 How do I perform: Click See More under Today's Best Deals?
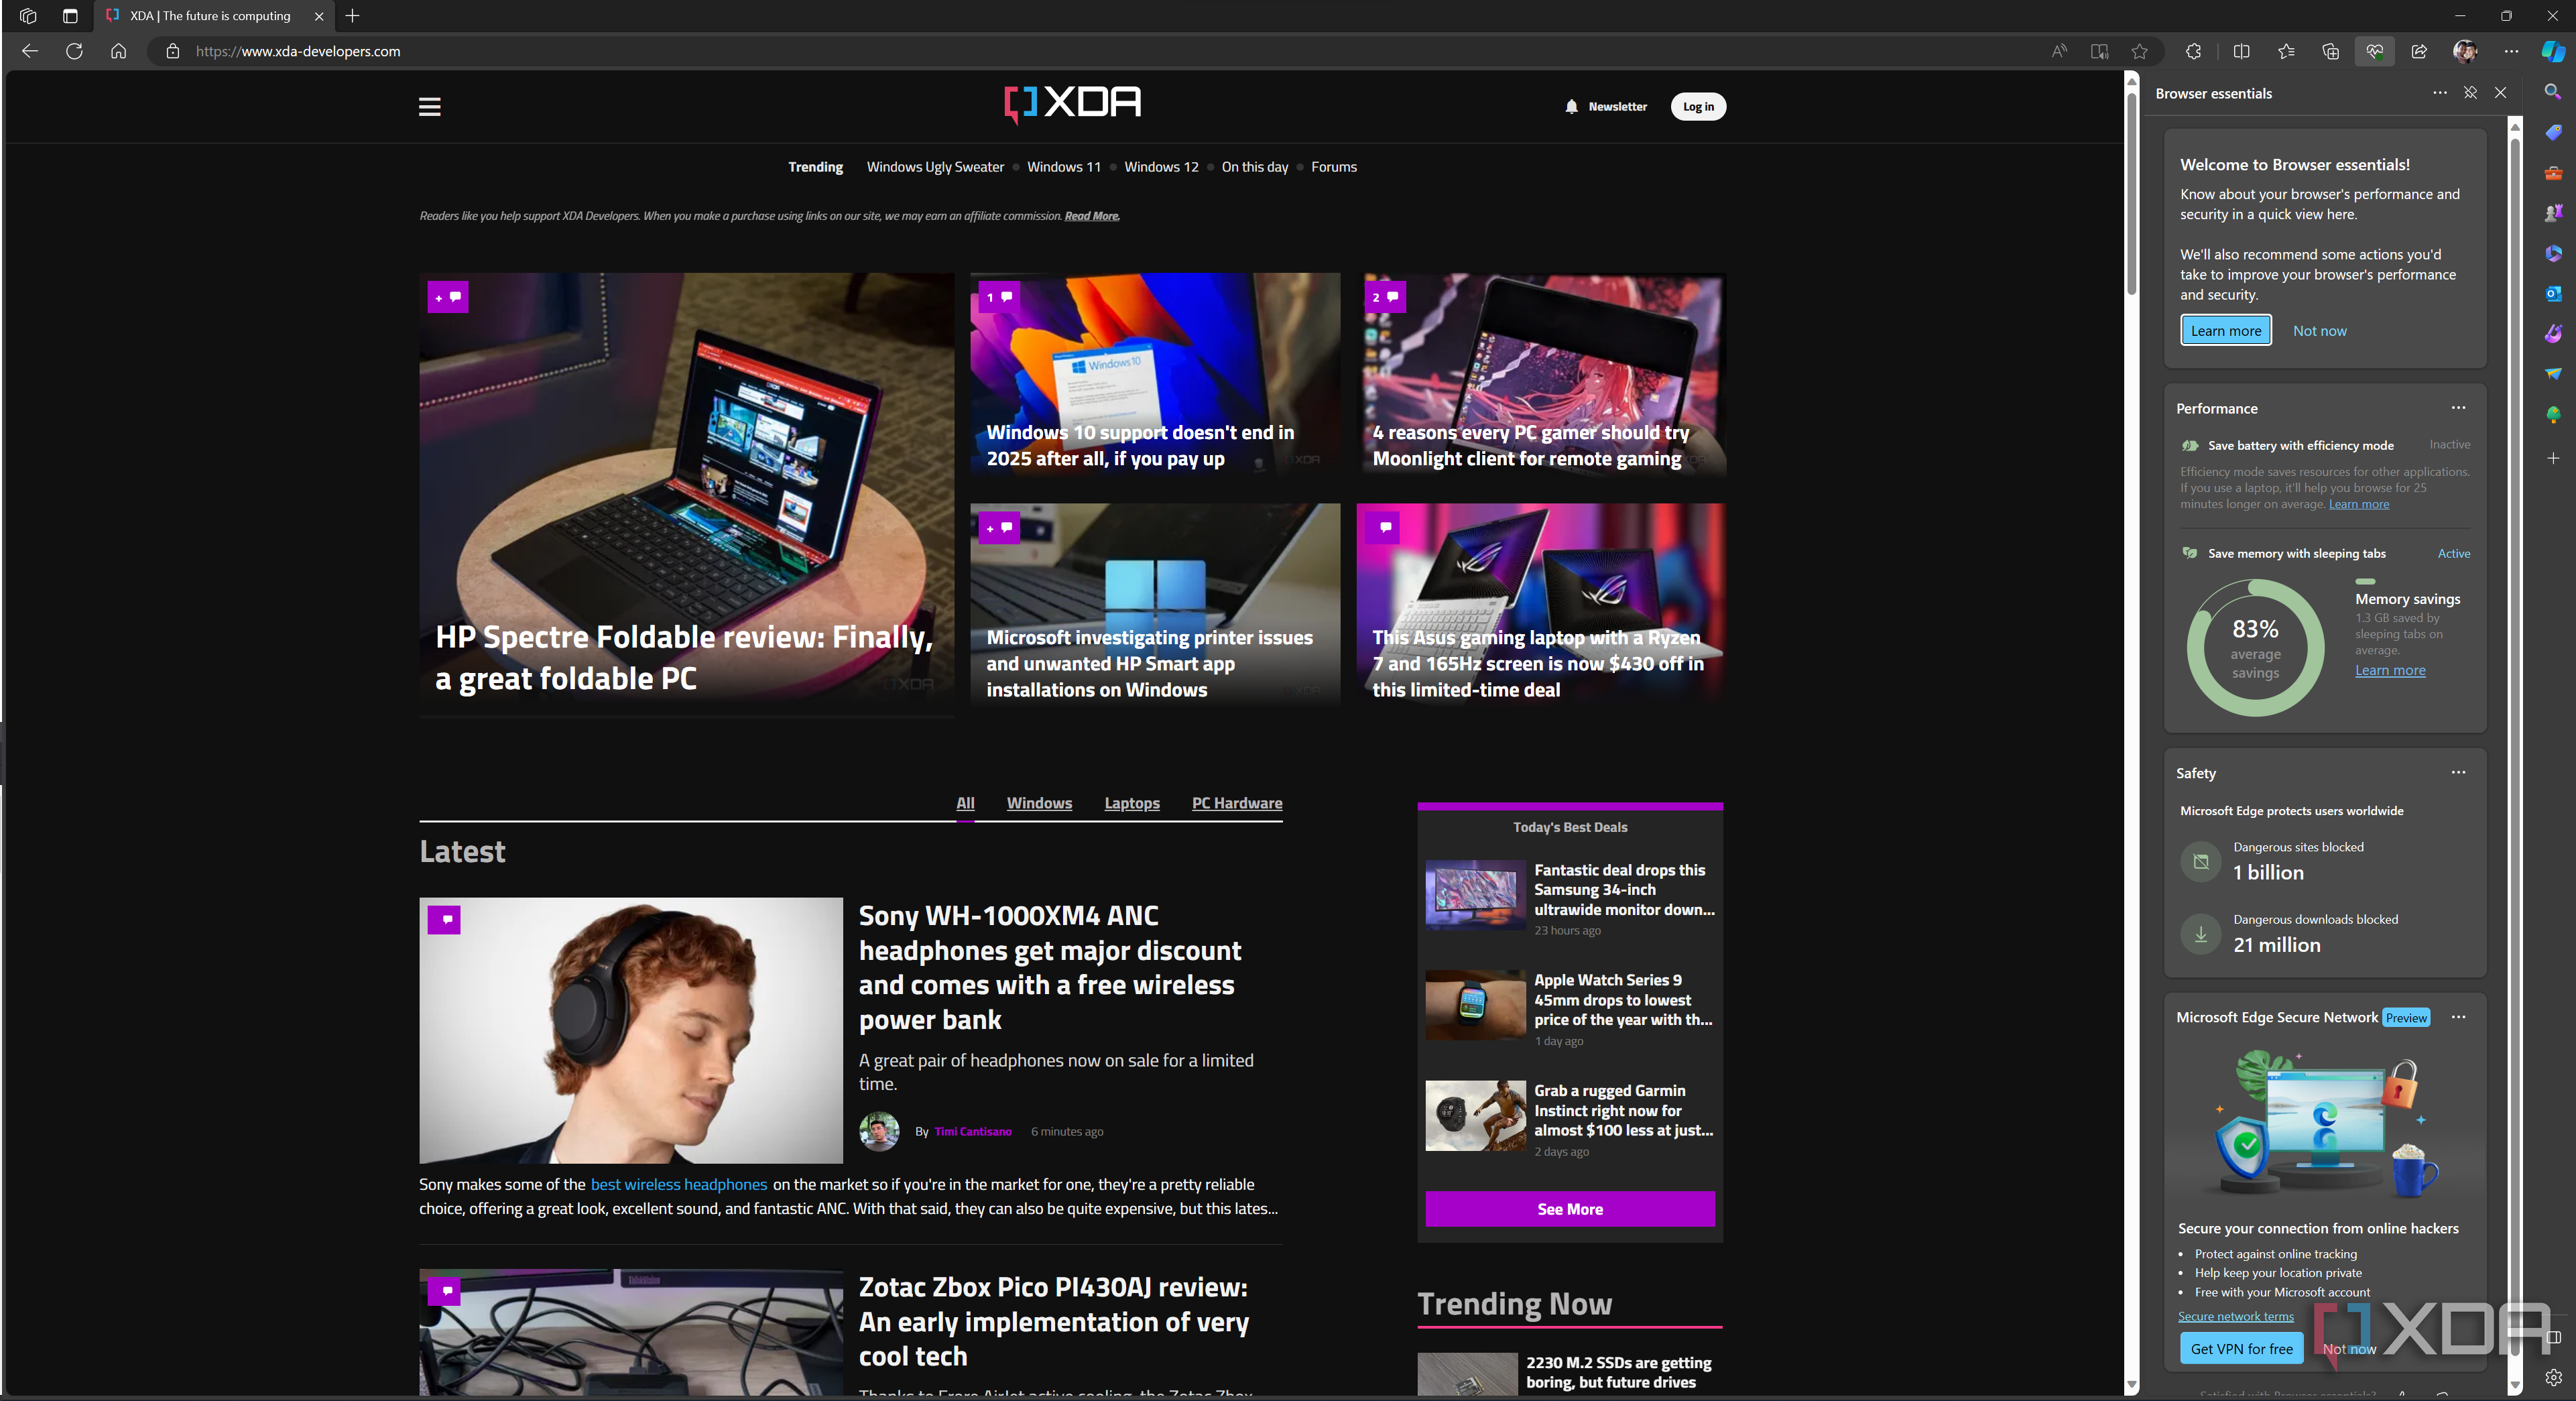[1570, 1209]
